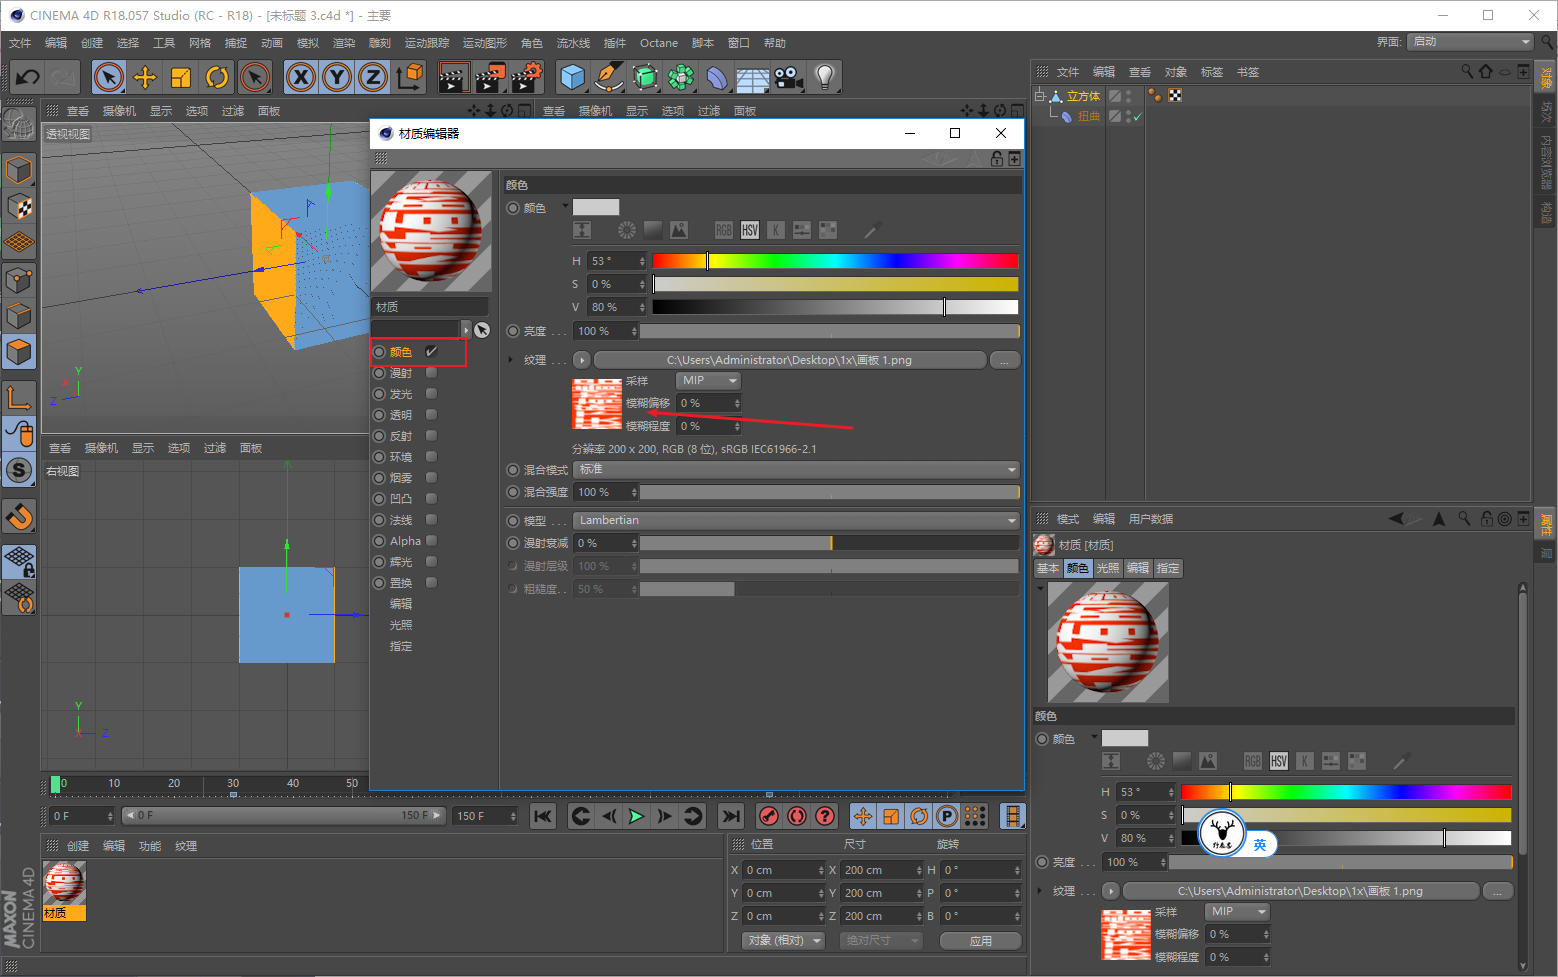Click the HSV color mode icon in Material Editor

coord(750,230)
